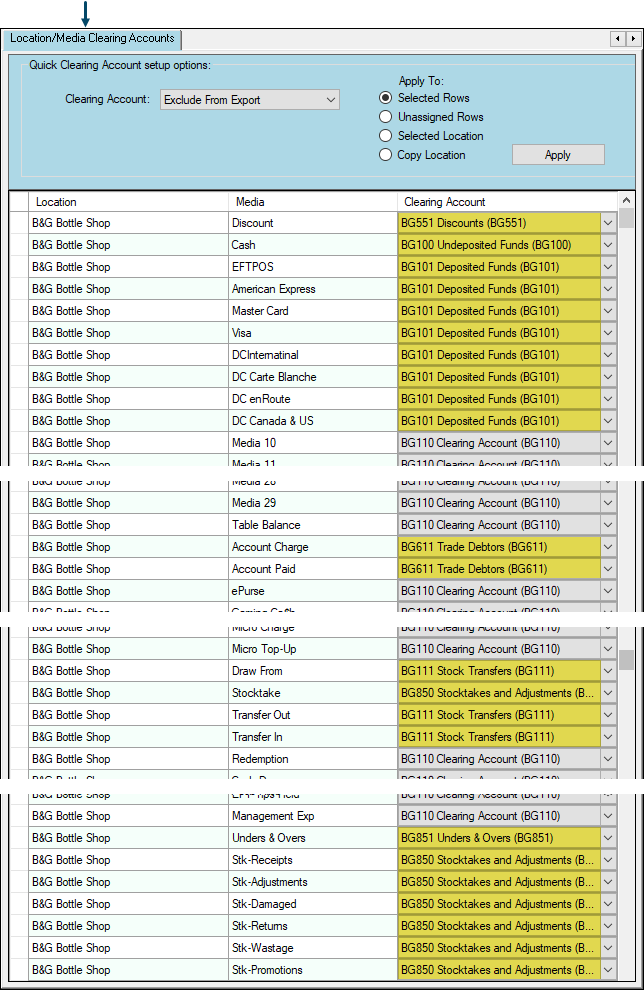Select BG611 Trade Debtors cell in Account Paid row

pos(499,569)
